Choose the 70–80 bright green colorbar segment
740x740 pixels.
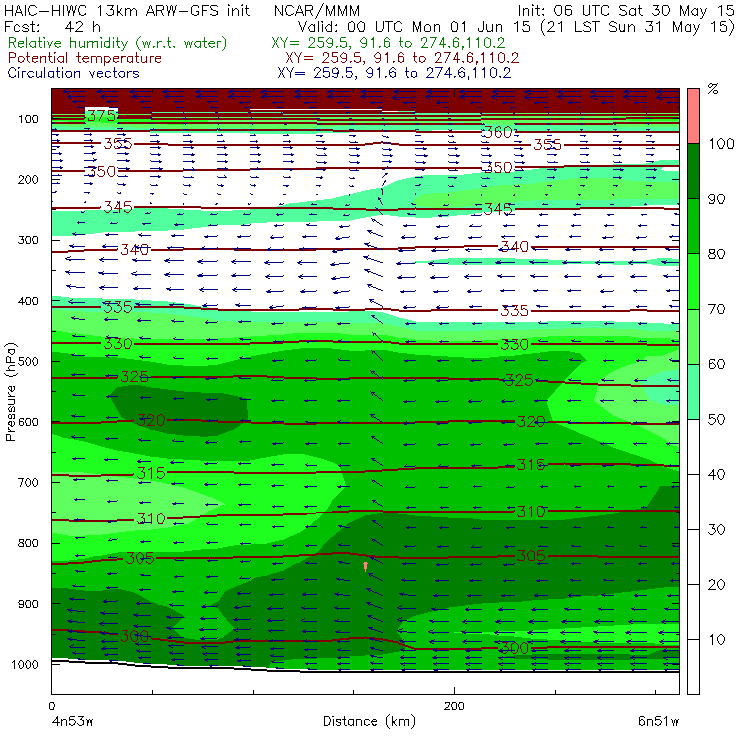pyautogui.click(x=693, y=281)
